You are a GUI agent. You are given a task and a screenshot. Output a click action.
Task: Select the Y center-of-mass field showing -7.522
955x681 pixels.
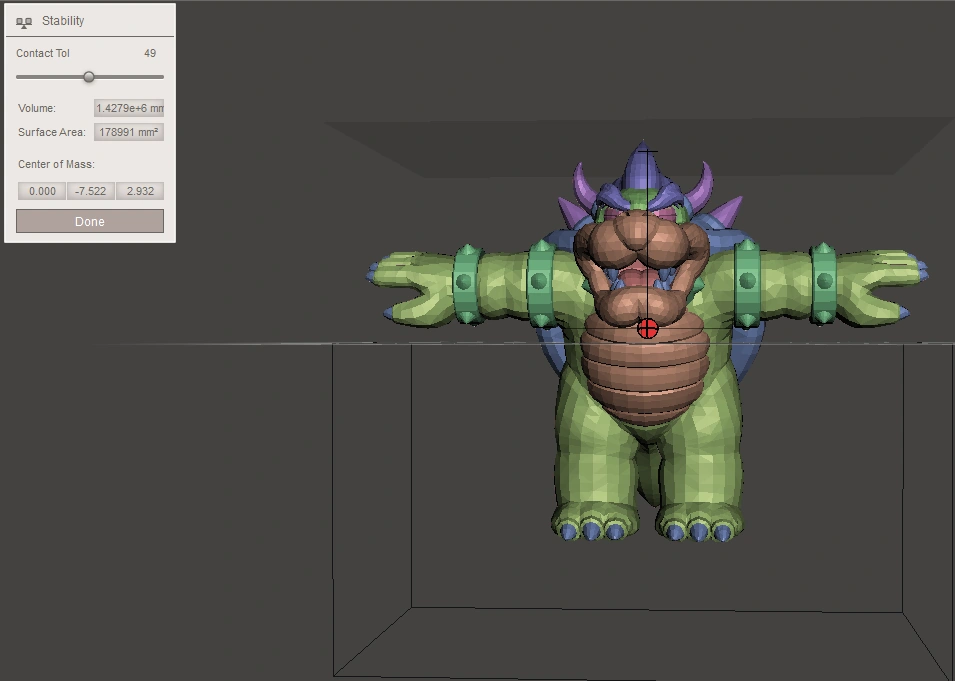(x=89, y=190)
